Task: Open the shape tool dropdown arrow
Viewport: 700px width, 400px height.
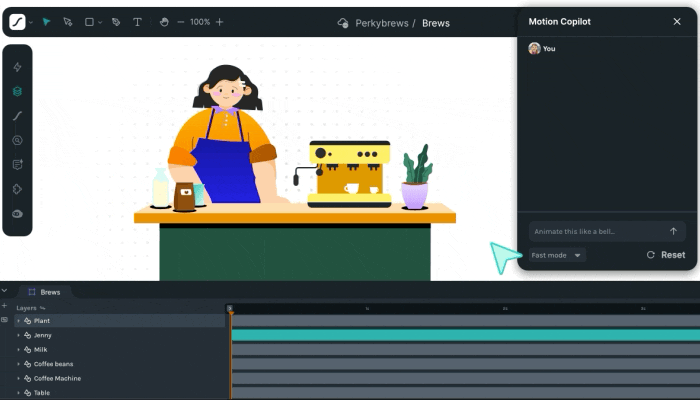Action: coord(101,22)
